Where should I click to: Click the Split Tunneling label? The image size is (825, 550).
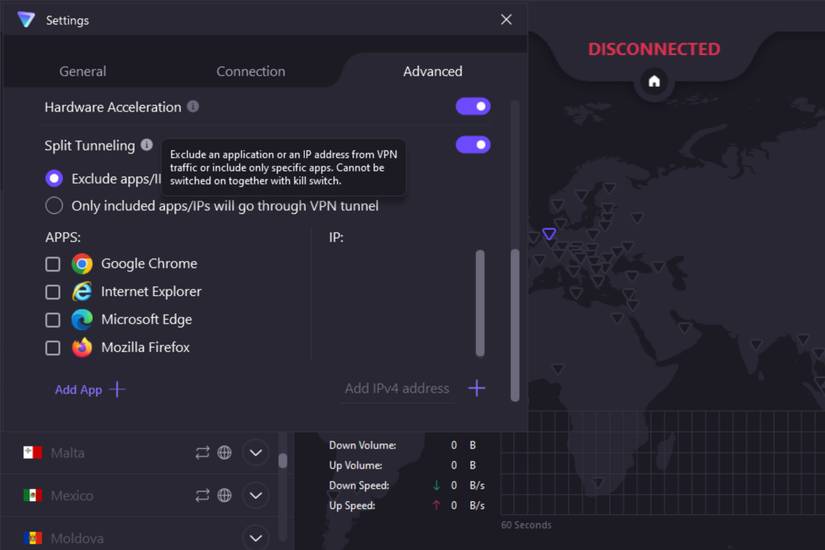pos(89,145)
